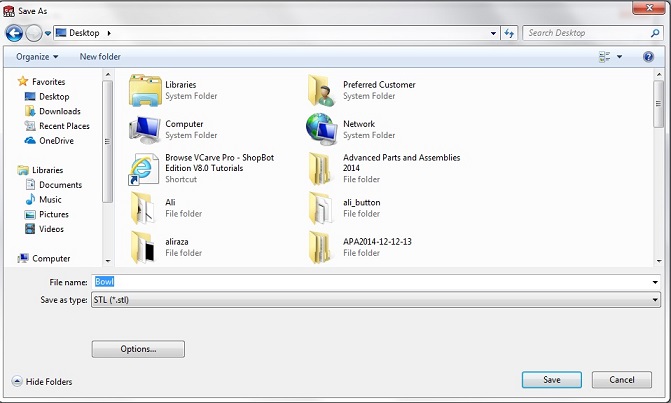Click the Computer system folder icon
671x403 pixels.
pyautogui.click(x=145, y=129)
